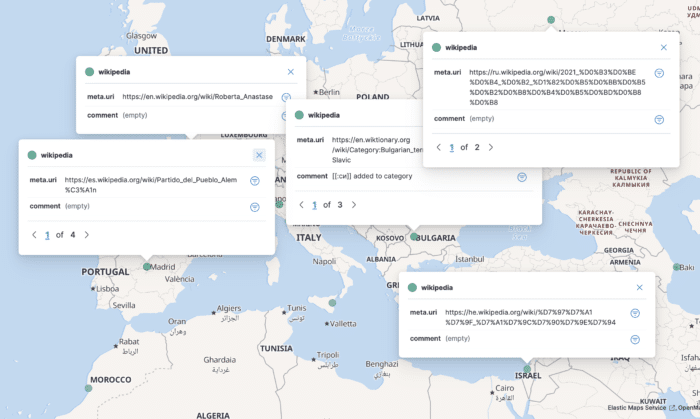Filter by he.wikipedia.org meta.uri value

pos(635,313)
